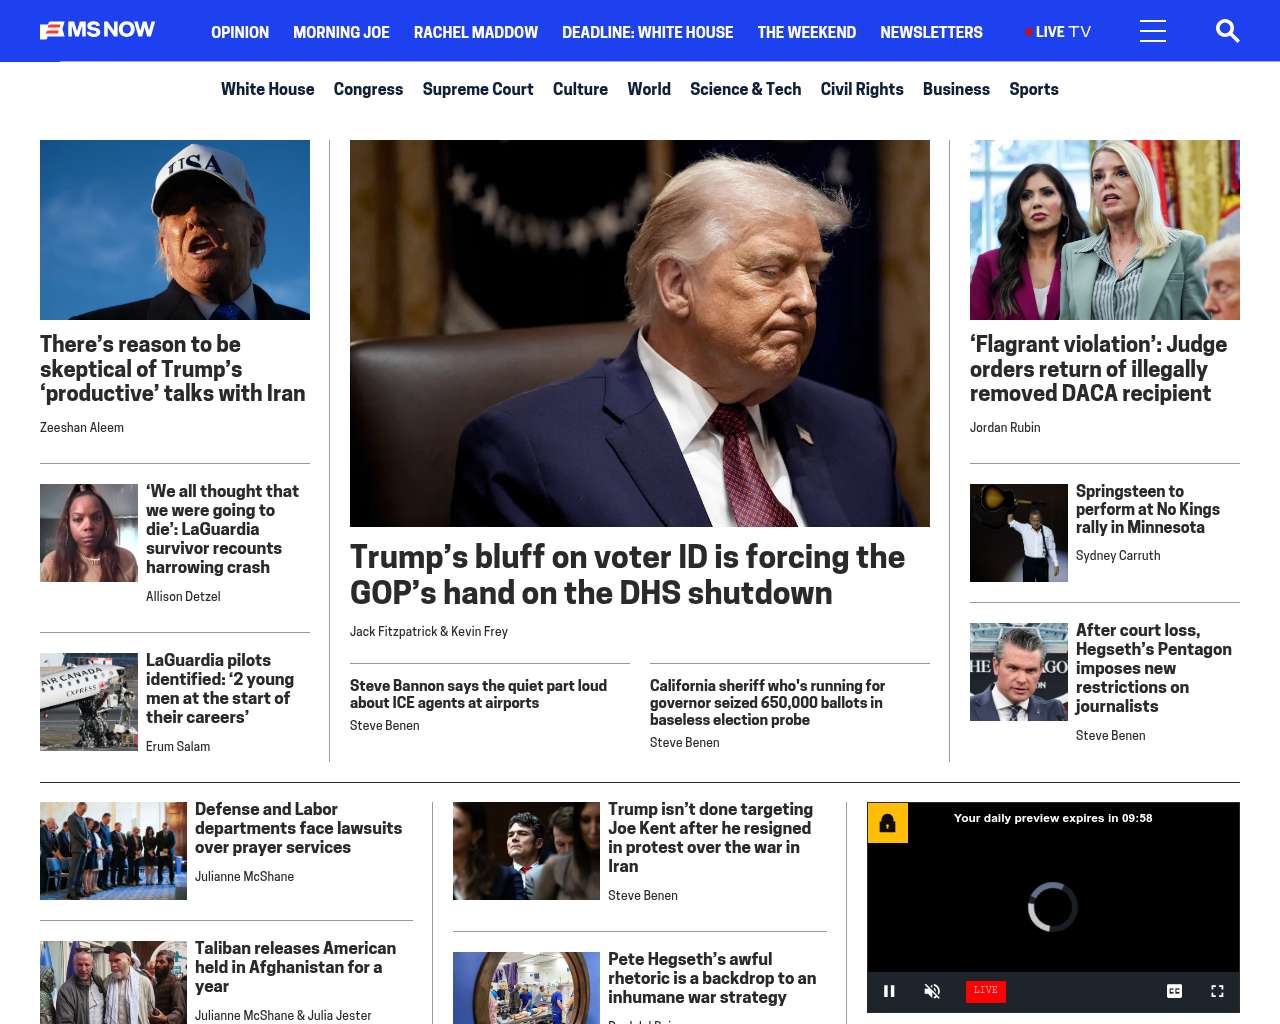Enter fullscreen on the video player
1280x1024 pixels.
click(1217, 991)
